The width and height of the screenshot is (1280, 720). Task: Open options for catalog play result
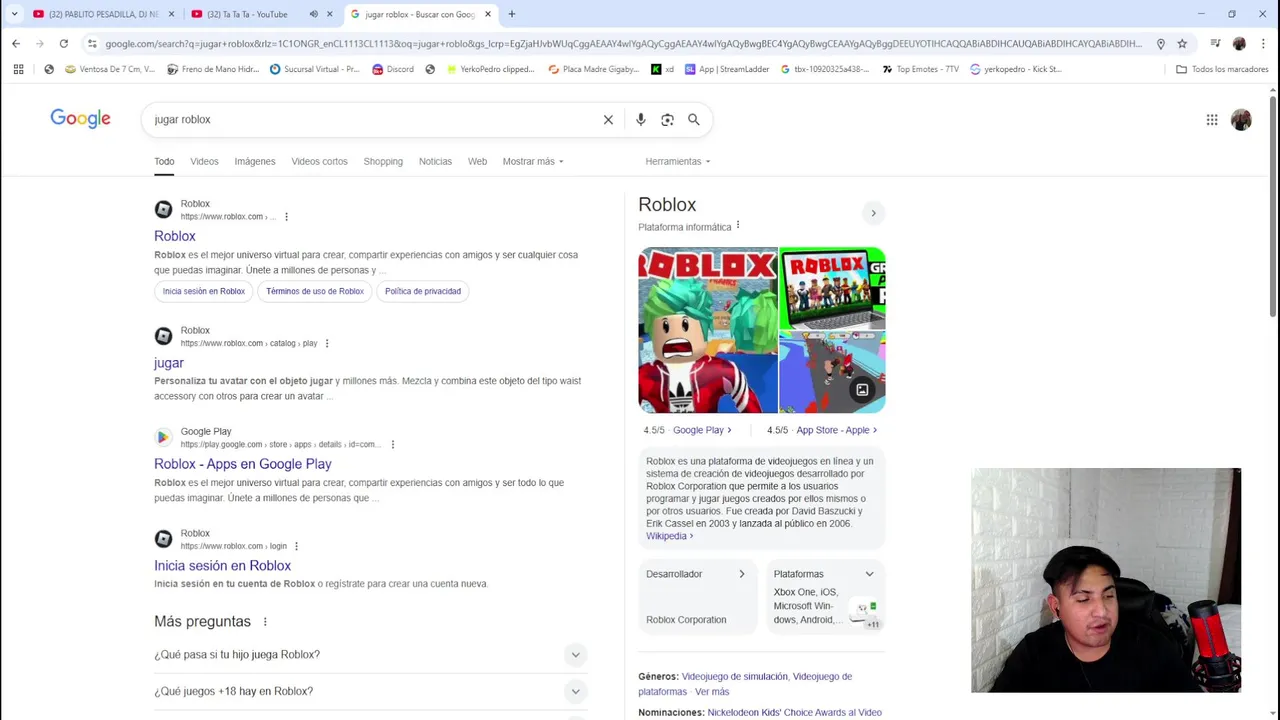326,343
